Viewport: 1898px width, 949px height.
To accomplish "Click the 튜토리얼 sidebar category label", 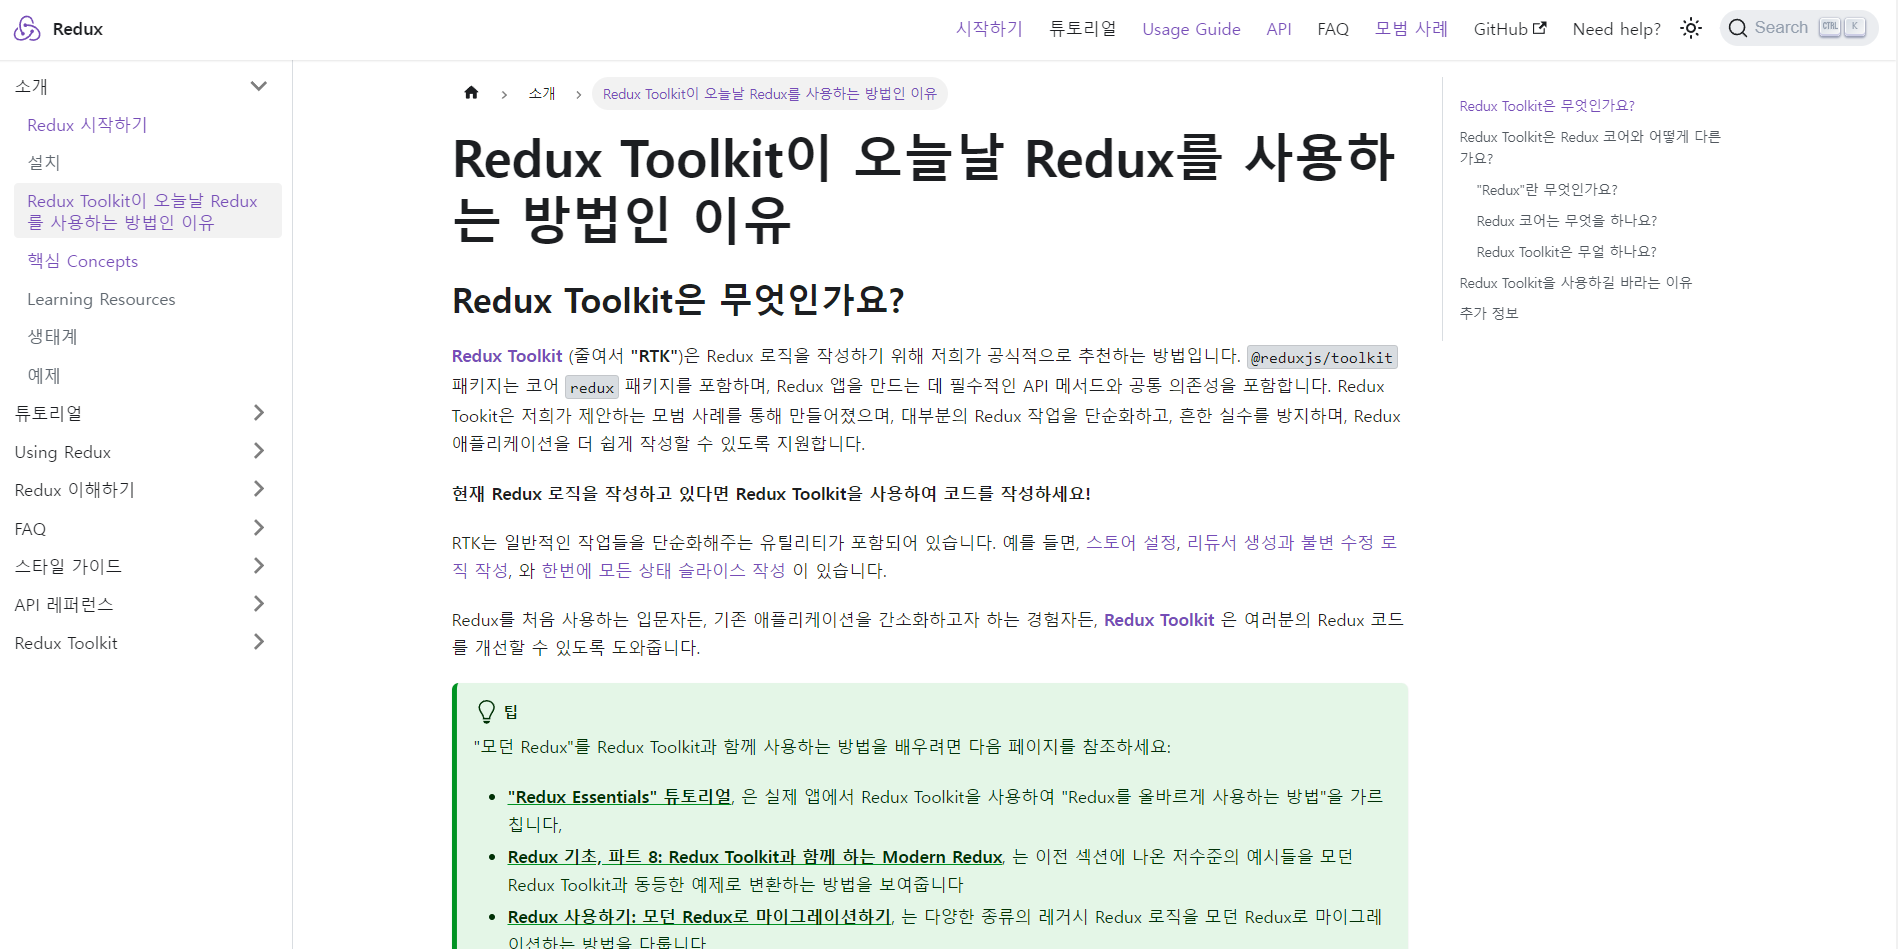I will [x=48, y=413].
